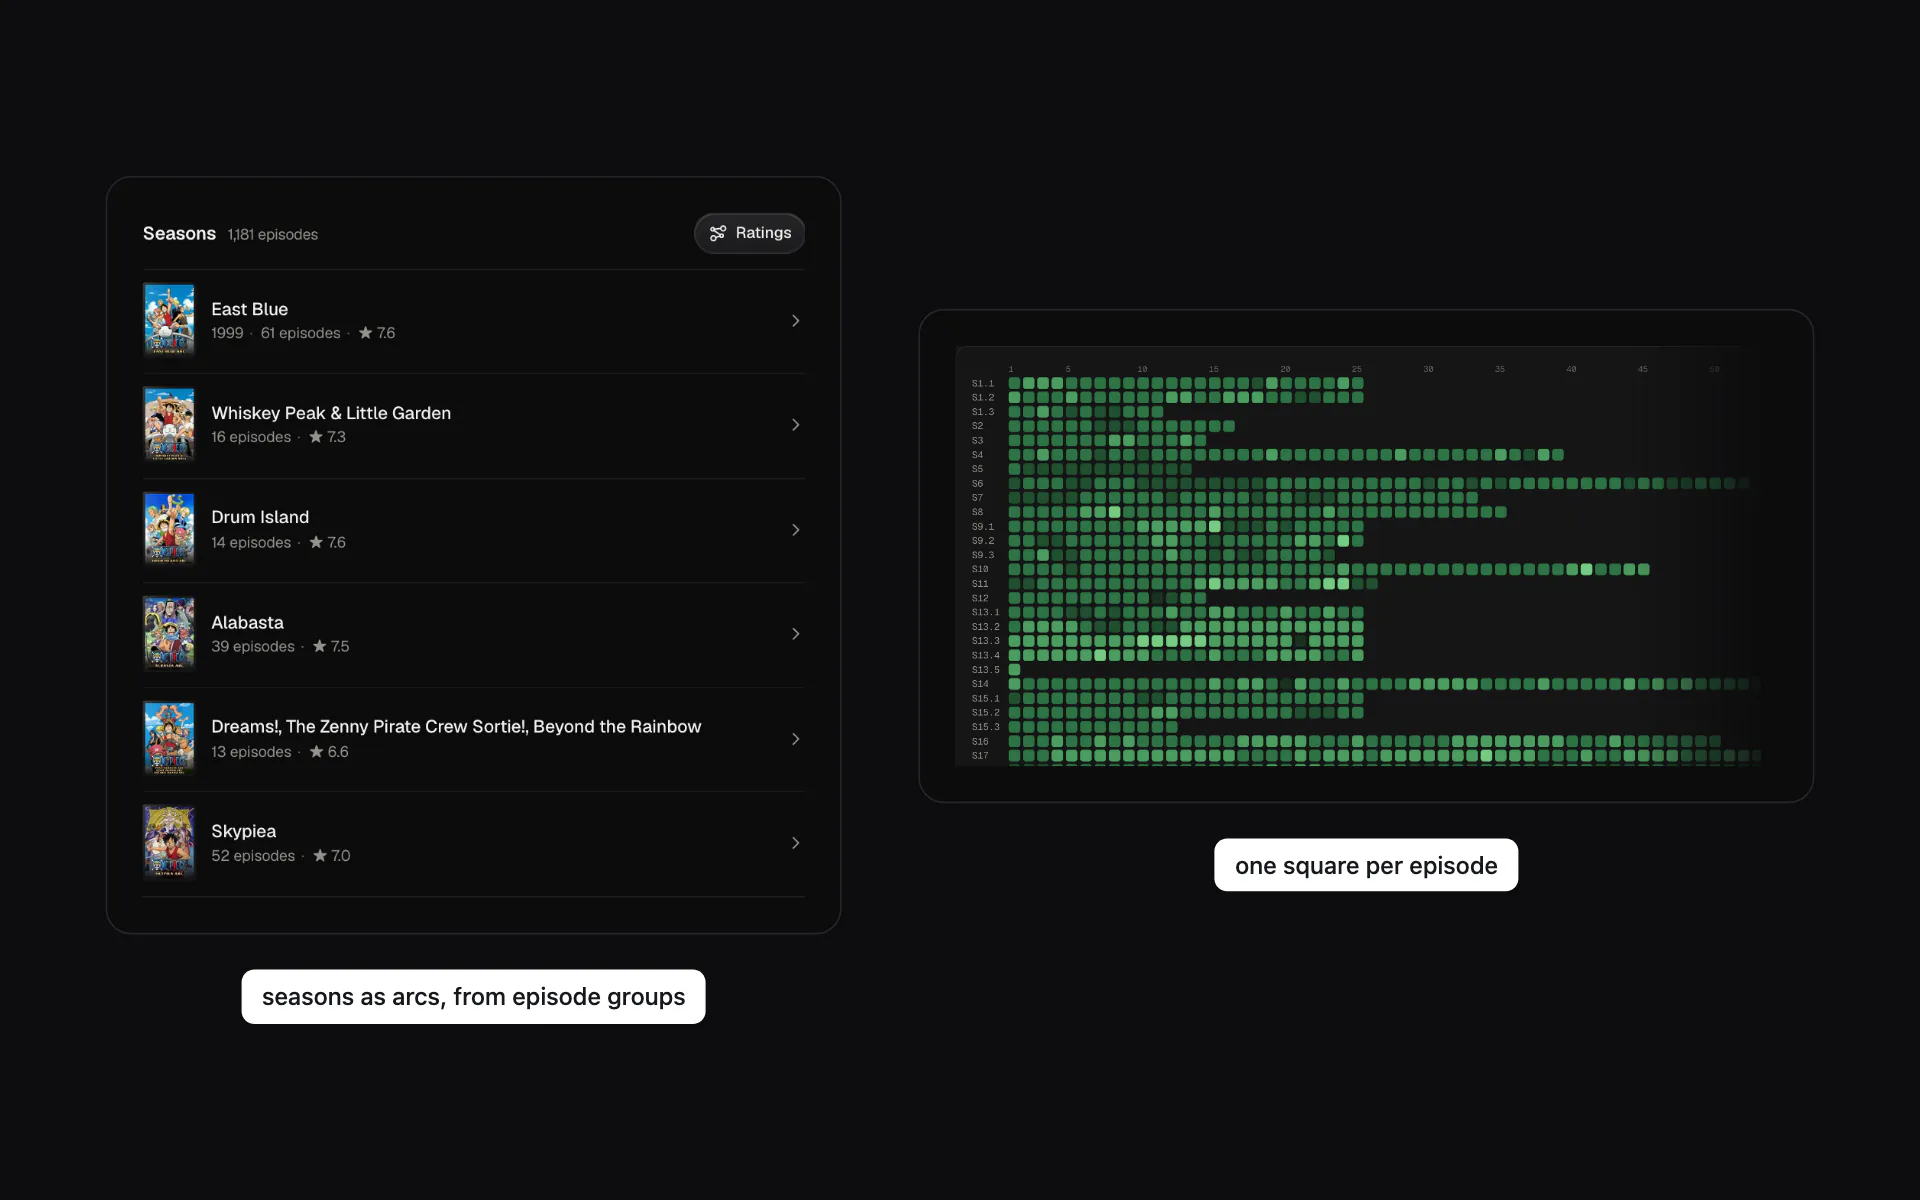Viewport: 1920px width, 1200px height.
Task: Open Skypiea poster thumbnail
Action: [169, 842]
